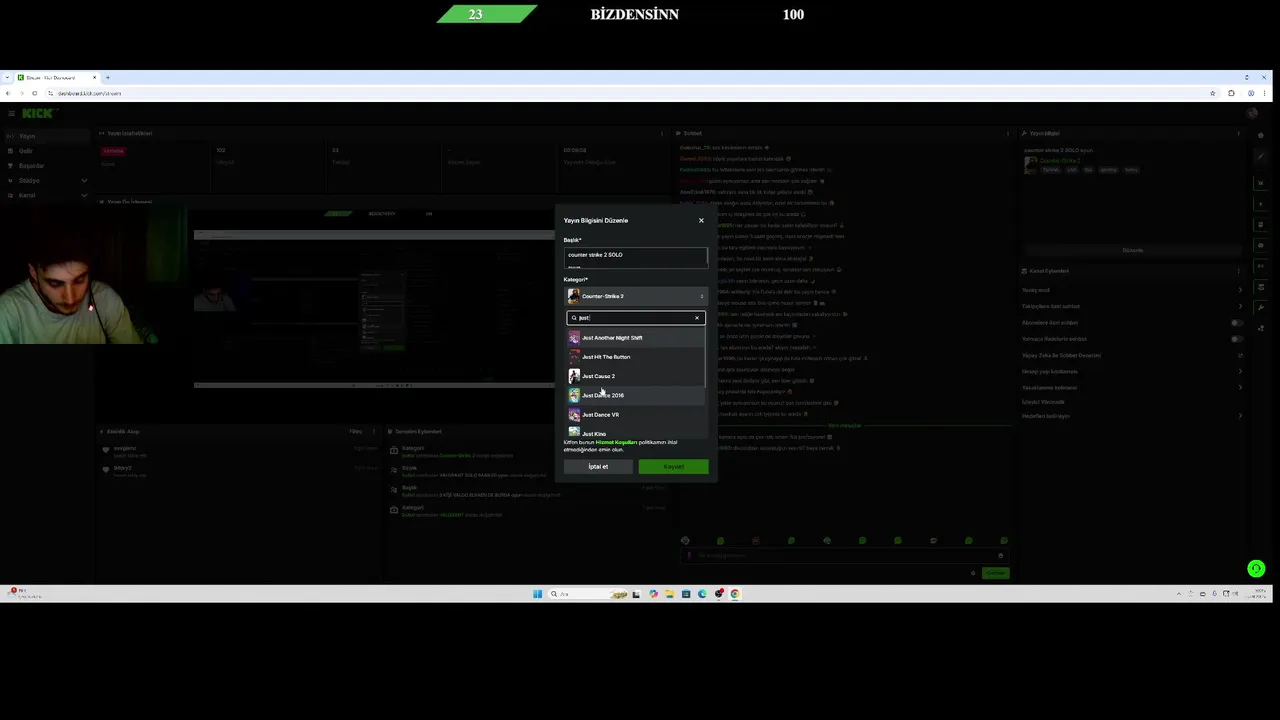Expand the Yavaş mod row
The width and height of the screenshot is (1280, 720).
[1132, 291]
